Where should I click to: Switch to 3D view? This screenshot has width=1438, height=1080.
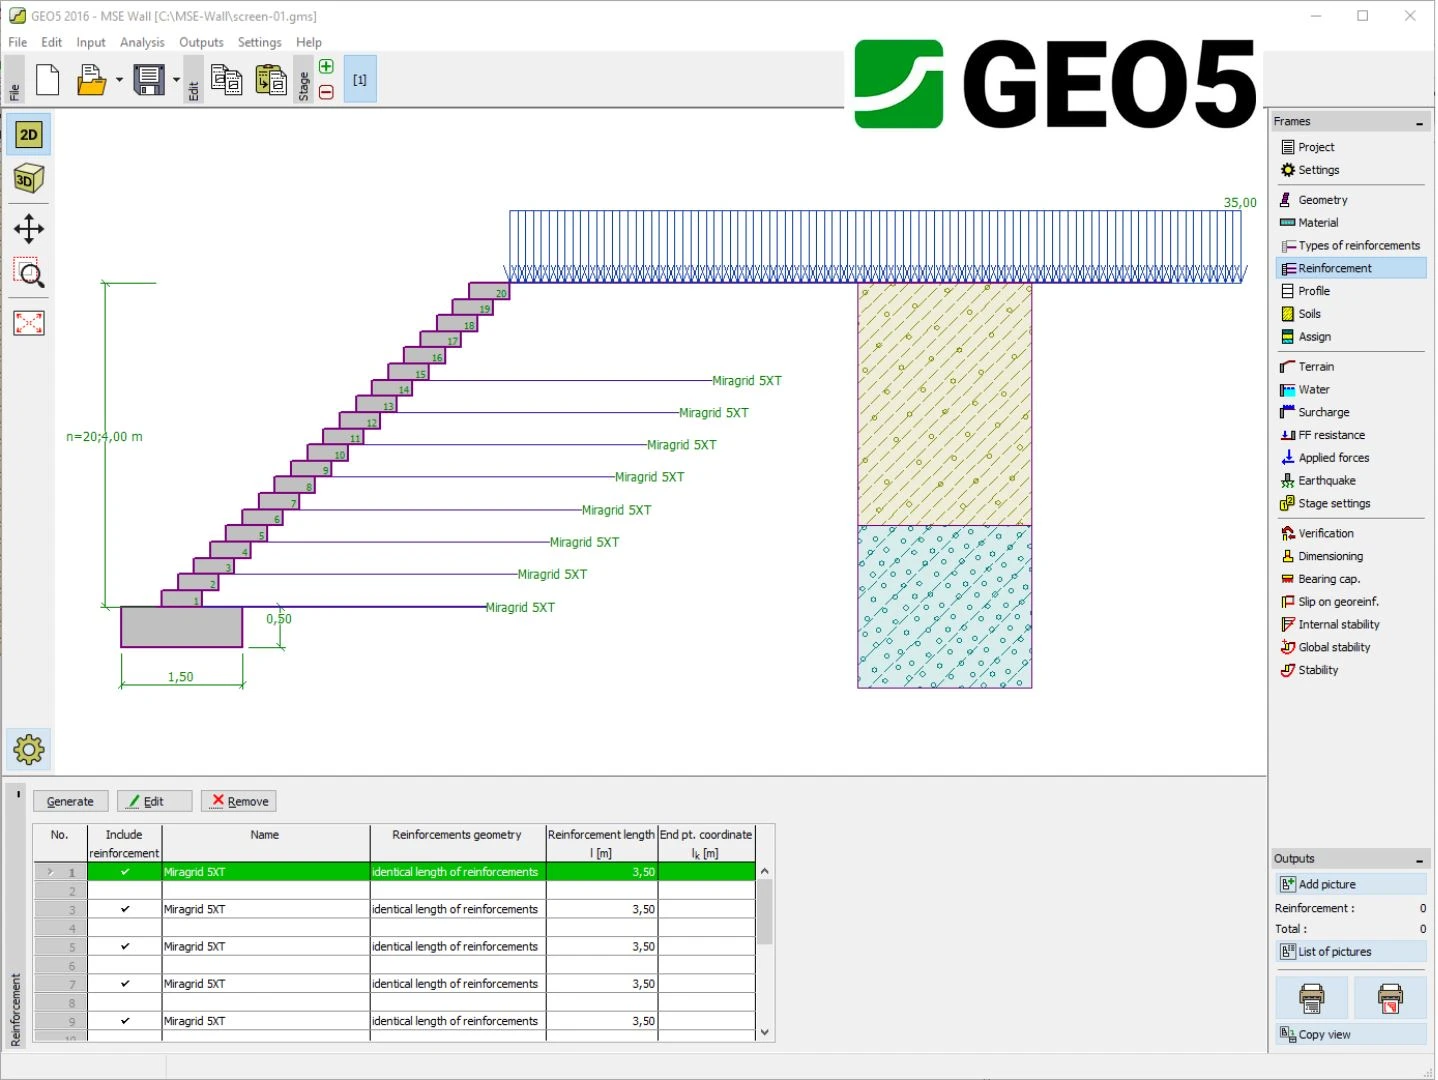pos(28,178)
